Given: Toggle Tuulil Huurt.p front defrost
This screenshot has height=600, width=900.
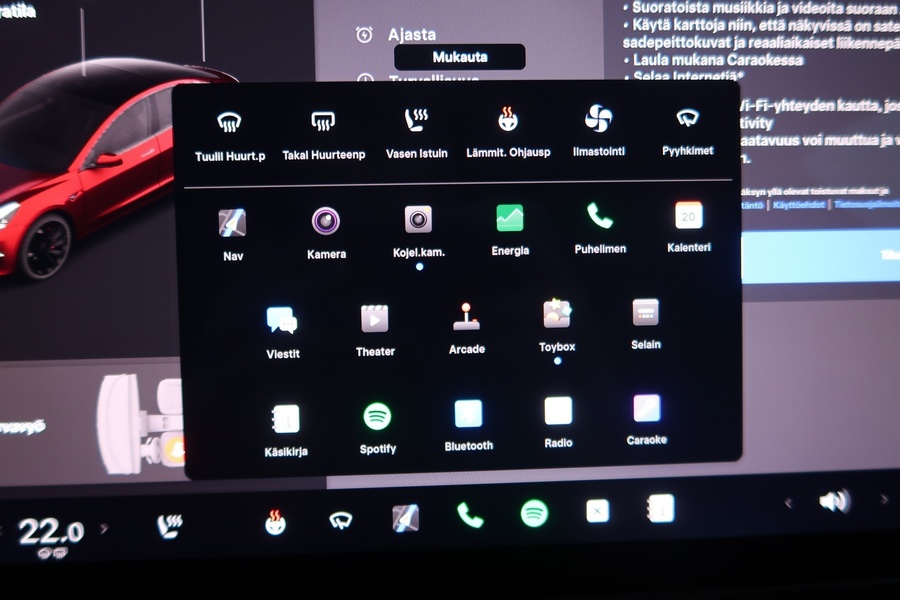Looking at the screenshot, I should point(230,124).
